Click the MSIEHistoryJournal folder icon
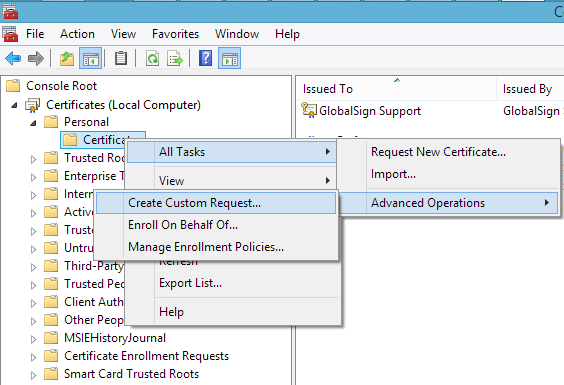 click(51, 338)
